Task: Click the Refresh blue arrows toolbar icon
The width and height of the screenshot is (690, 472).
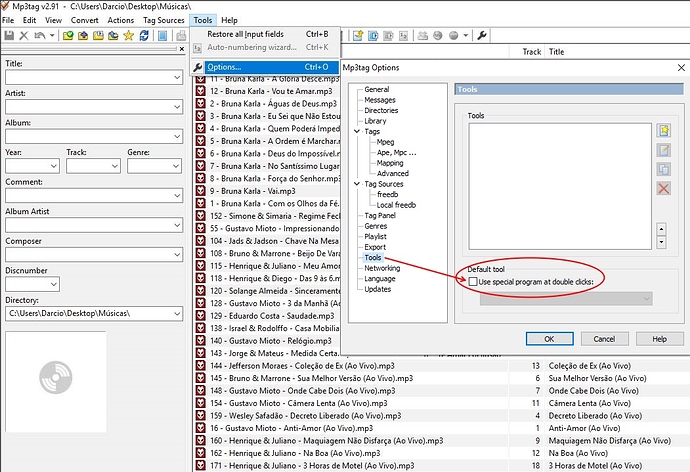Action: pyautogui.click(x=144, y=36)
